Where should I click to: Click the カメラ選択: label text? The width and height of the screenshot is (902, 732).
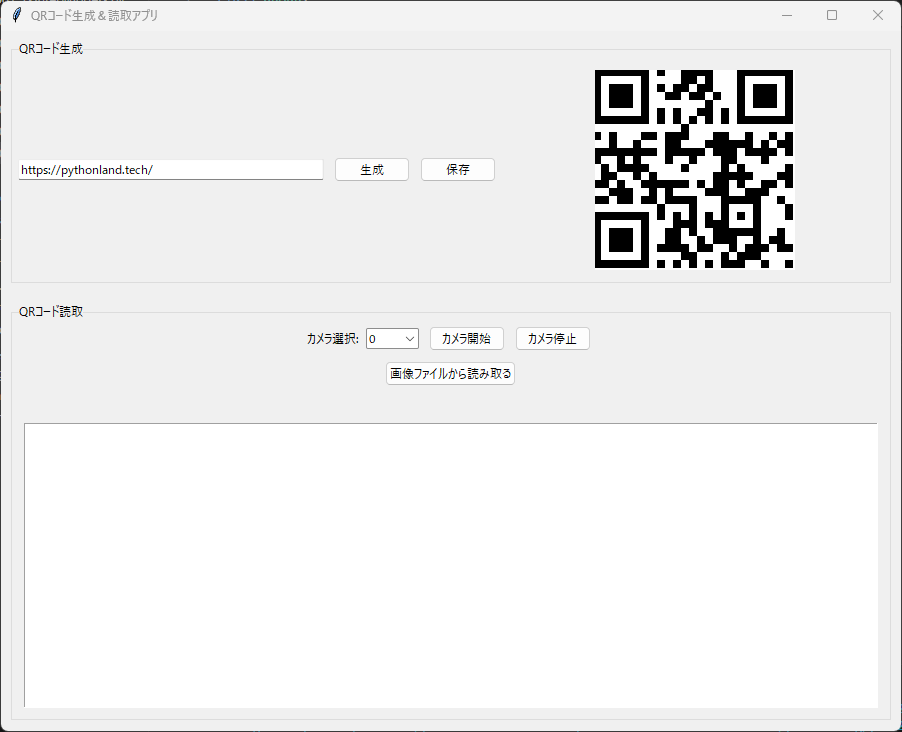pos(332,339)
